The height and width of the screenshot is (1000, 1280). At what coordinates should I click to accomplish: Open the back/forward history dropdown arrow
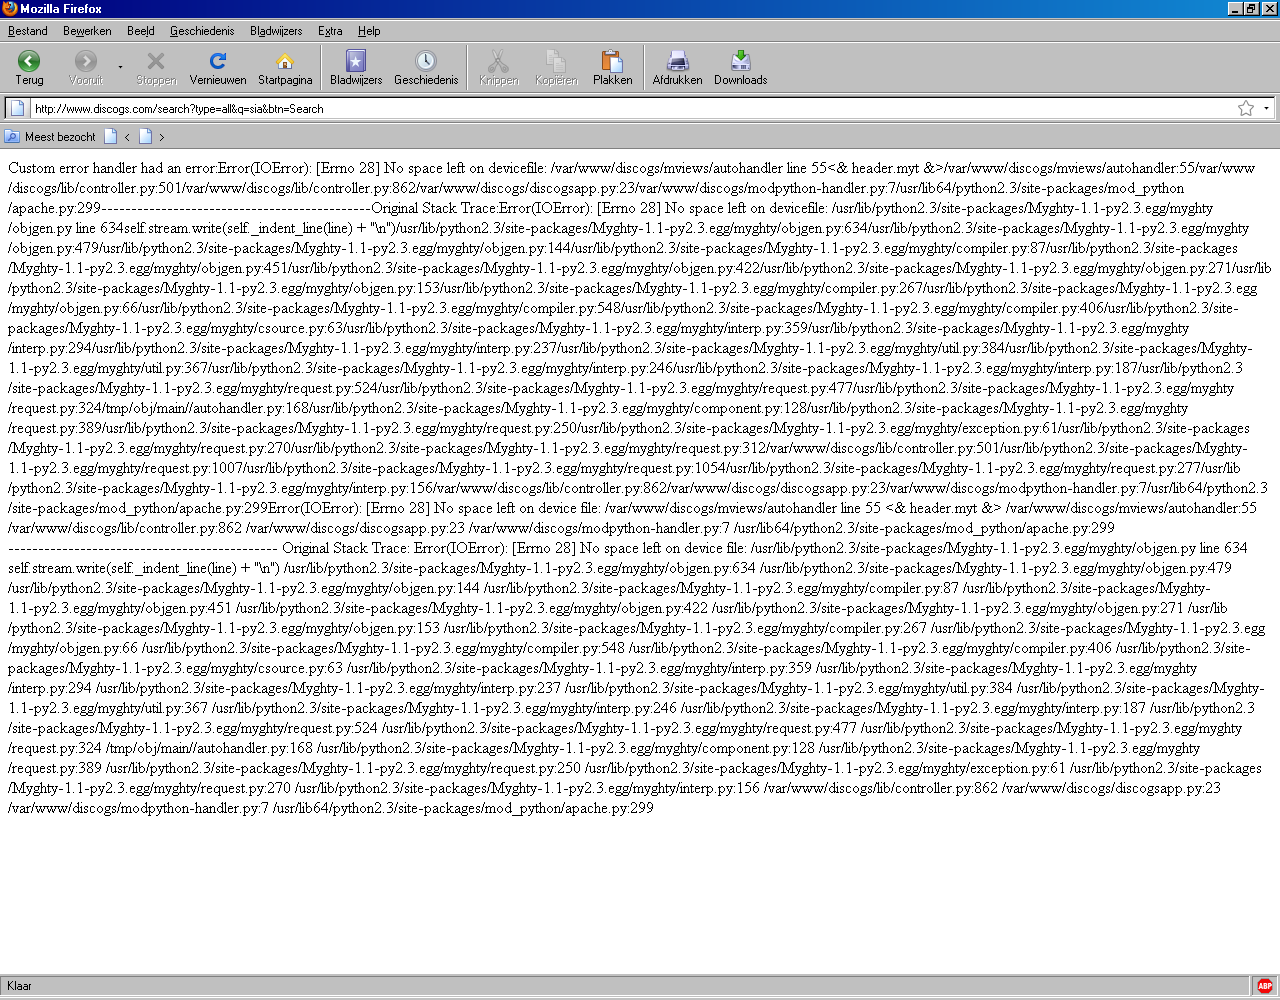coord(120,68)
